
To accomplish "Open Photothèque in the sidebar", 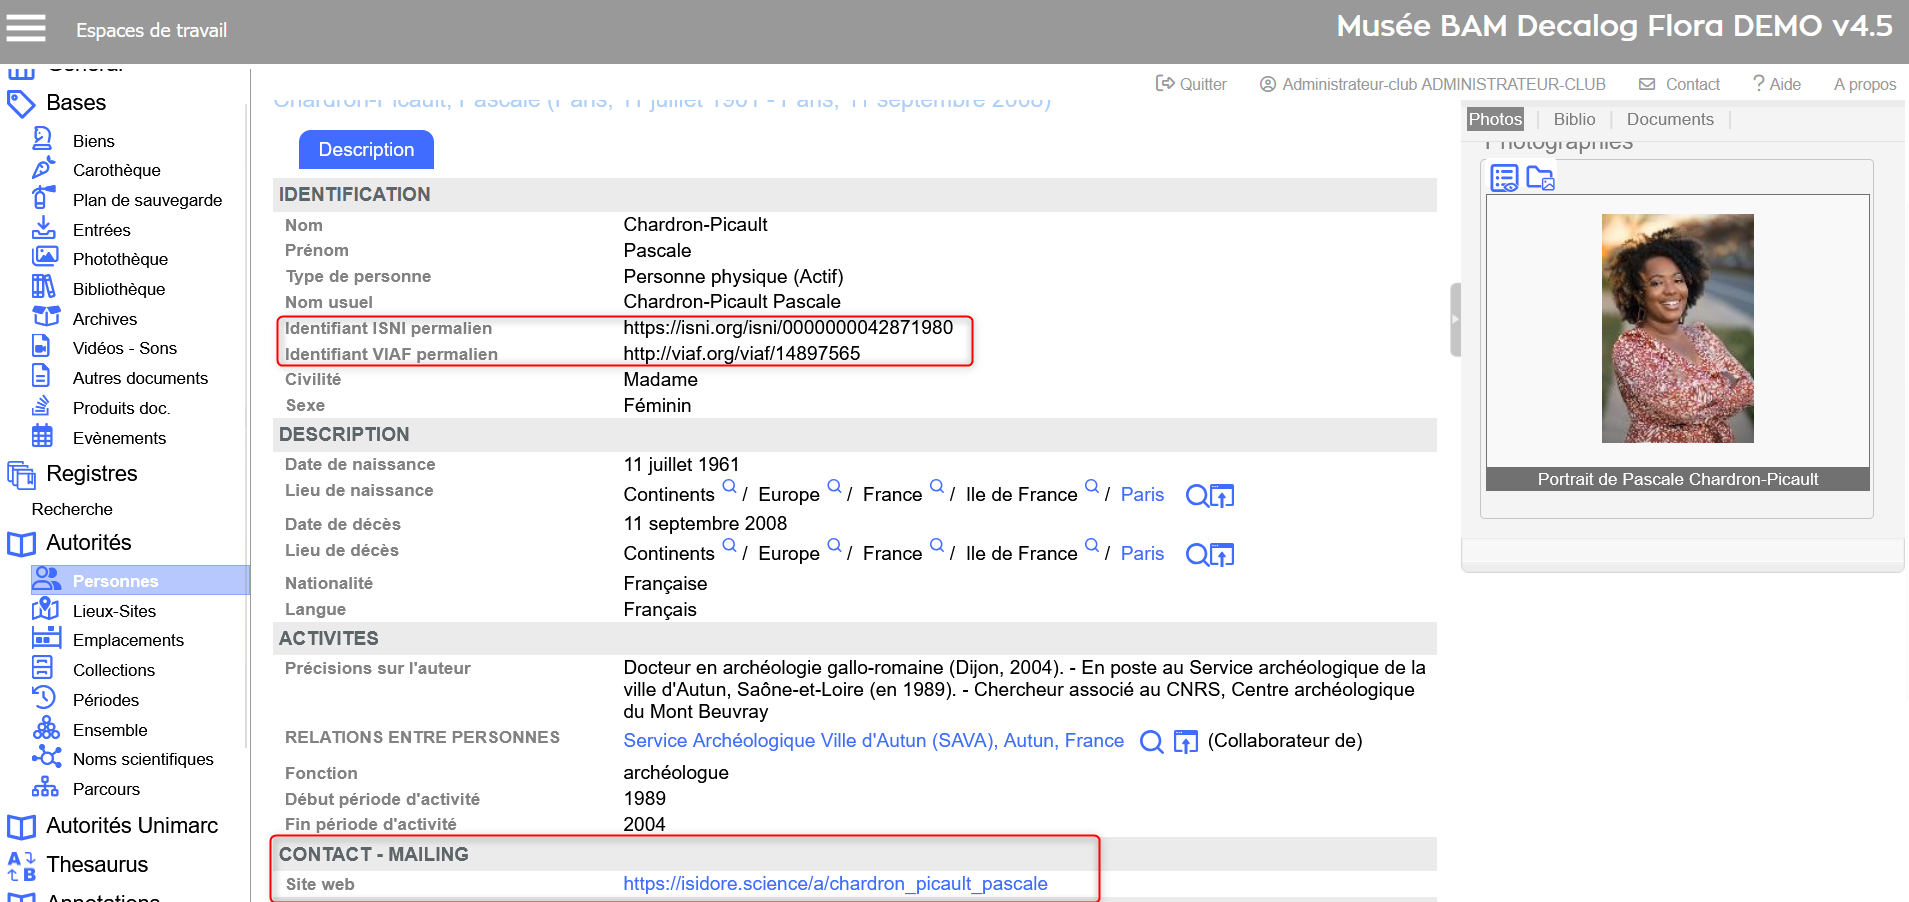I will [120, 259].
